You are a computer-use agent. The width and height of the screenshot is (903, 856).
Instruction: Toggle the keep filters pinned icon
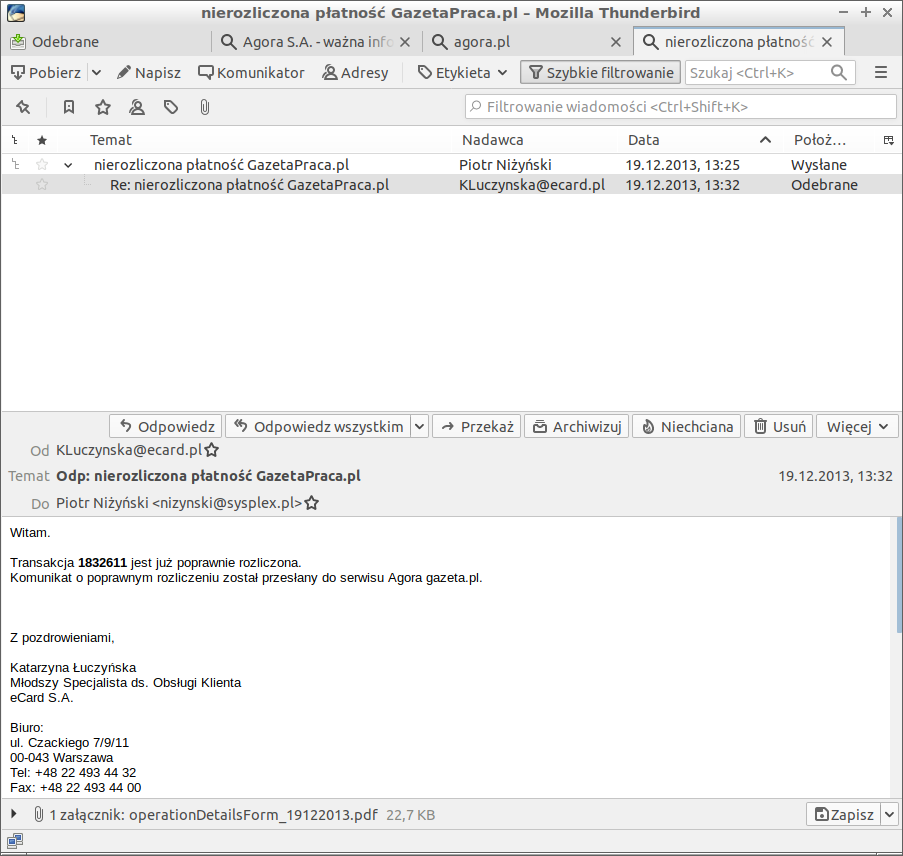[x=23, y=107]
